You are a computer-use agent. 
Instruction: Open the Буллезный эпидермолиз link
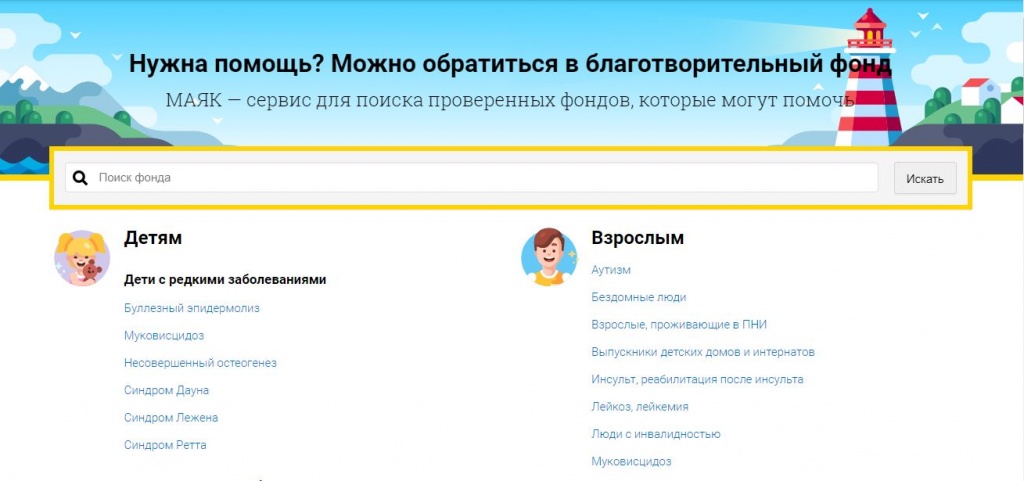192,308
